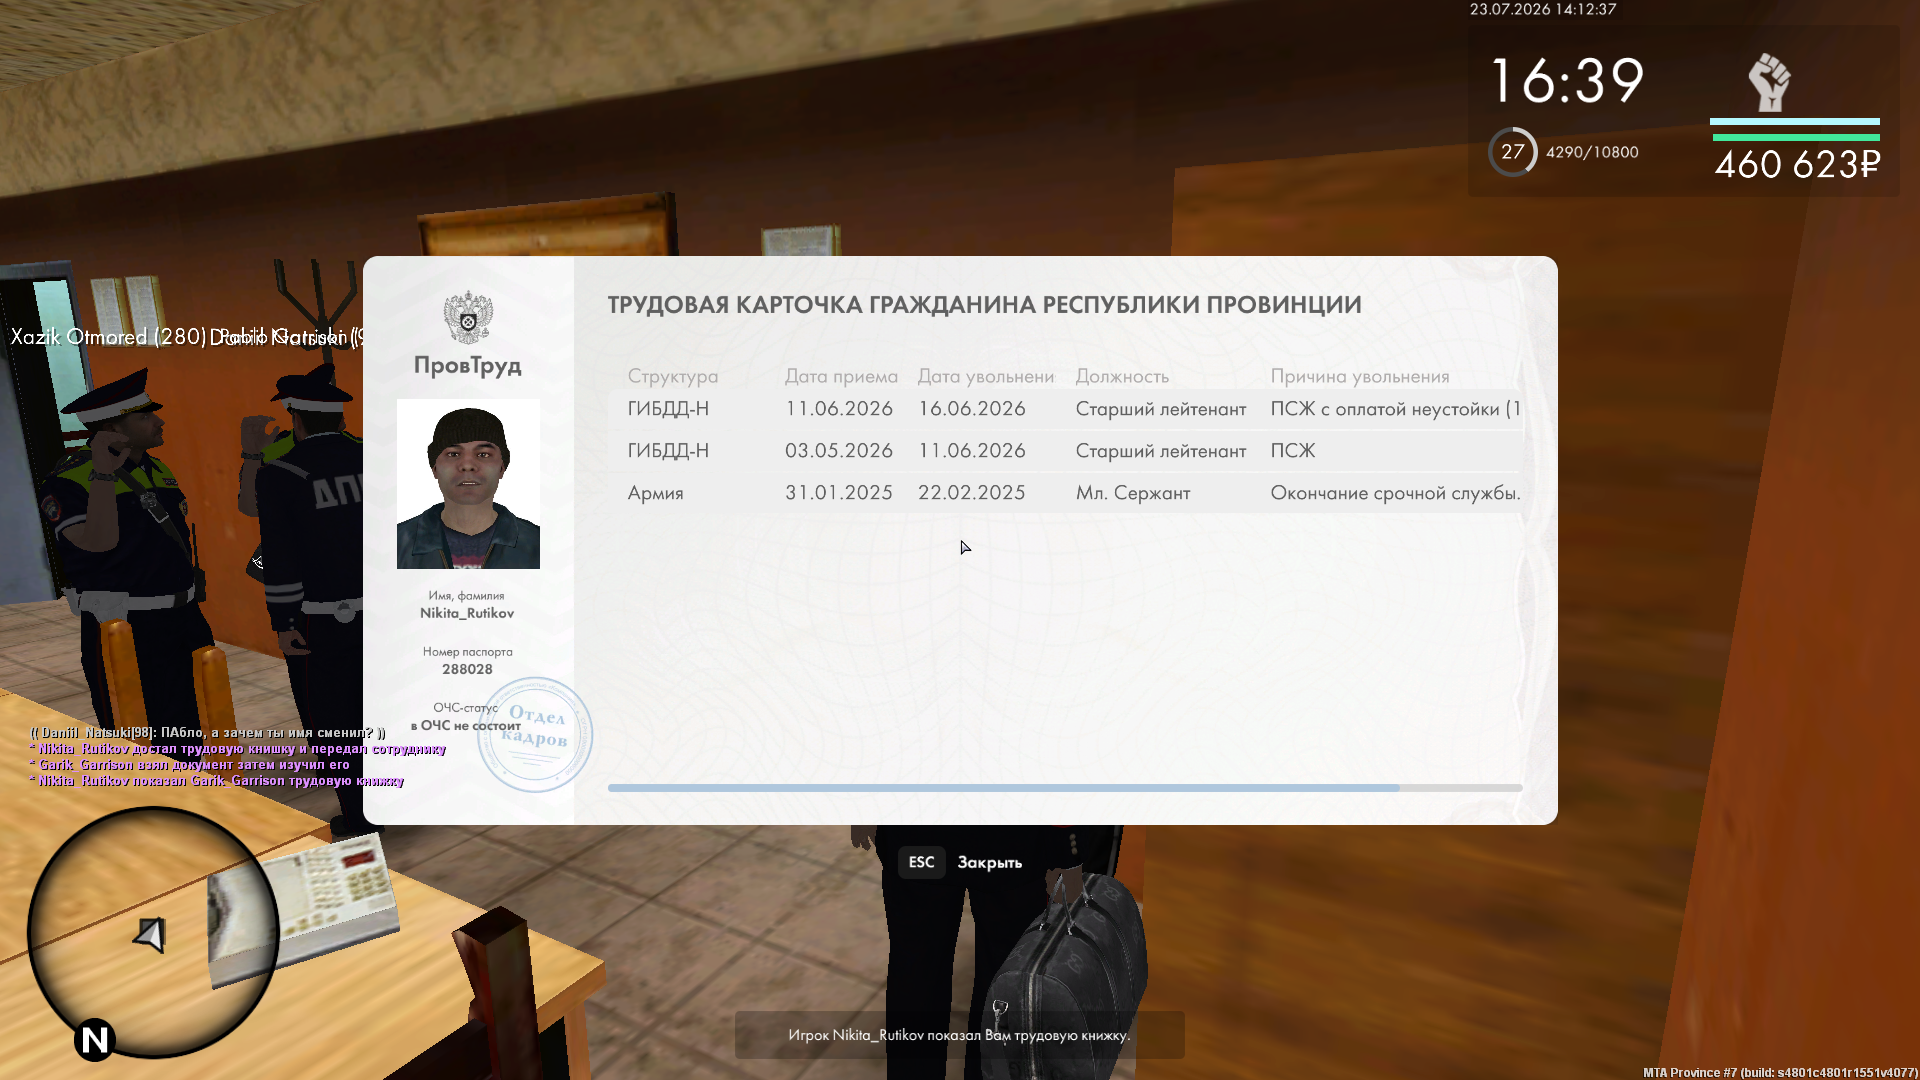The width and height of the screenshot is (1920, 1080).
Task: Click the hire date 03.05.2026
Action: point(839,451)
